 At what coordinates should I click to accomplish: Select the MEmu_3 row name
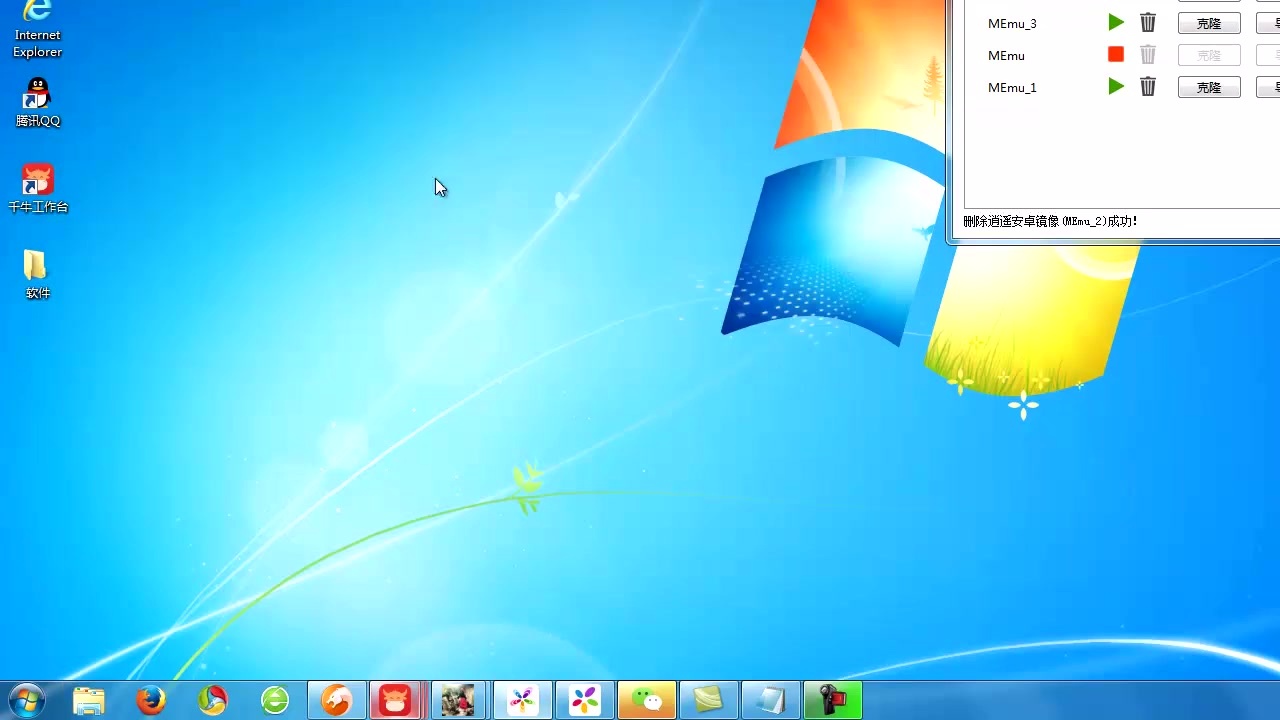coord(1012,23)
